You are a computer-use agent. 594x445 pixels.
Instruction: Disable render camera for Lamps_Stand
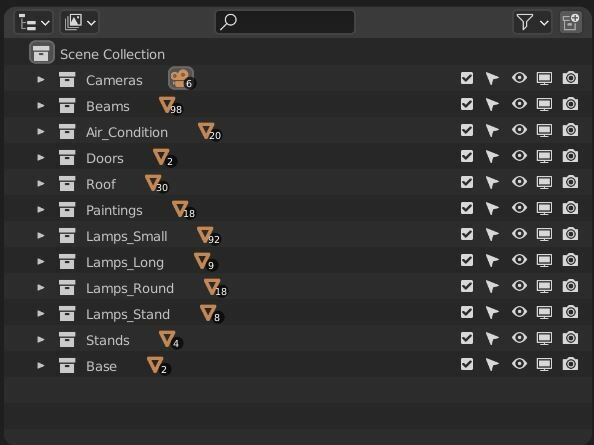pos(570,312)
